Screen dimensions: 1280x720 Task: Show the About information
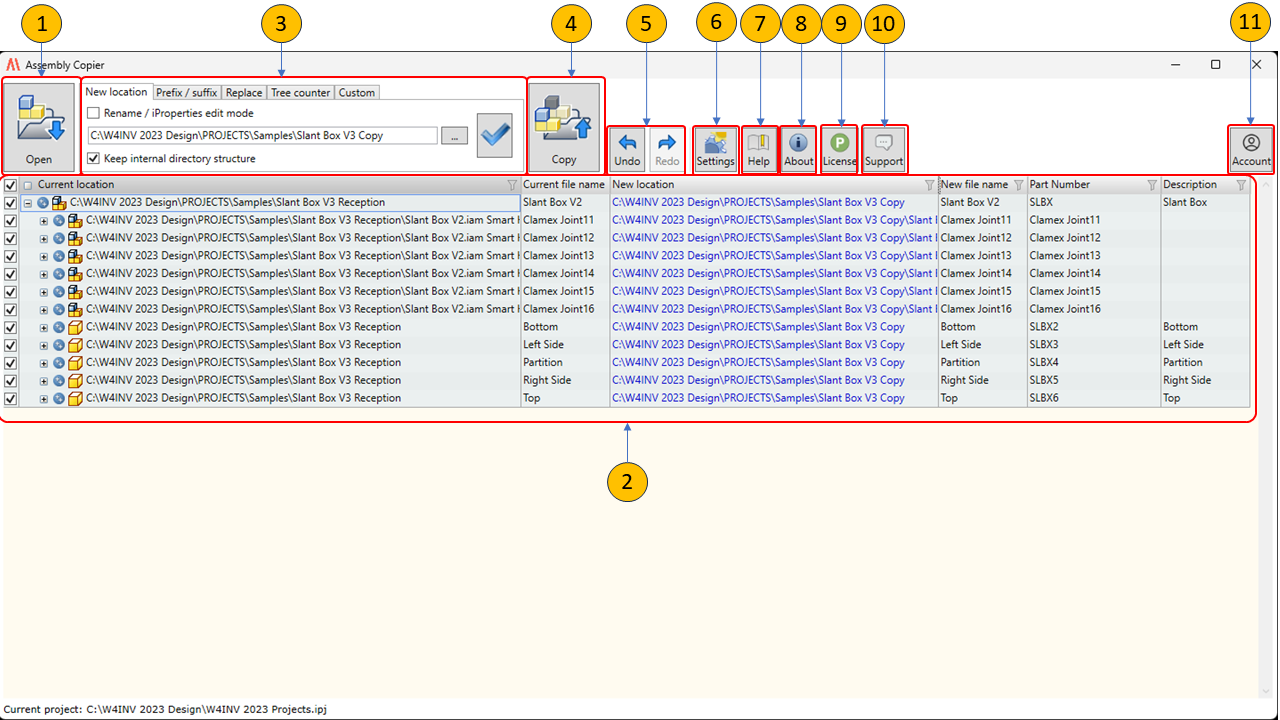pos(799,148)
